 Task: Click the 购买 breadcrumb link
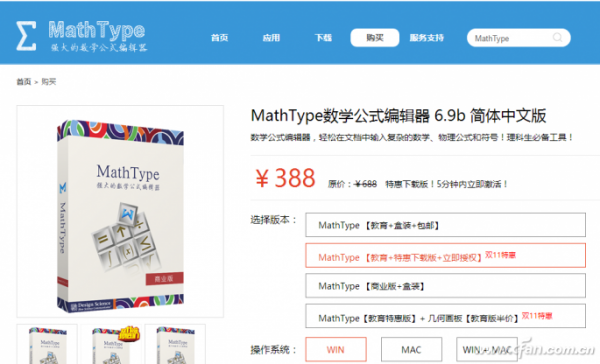click(49, 82)
